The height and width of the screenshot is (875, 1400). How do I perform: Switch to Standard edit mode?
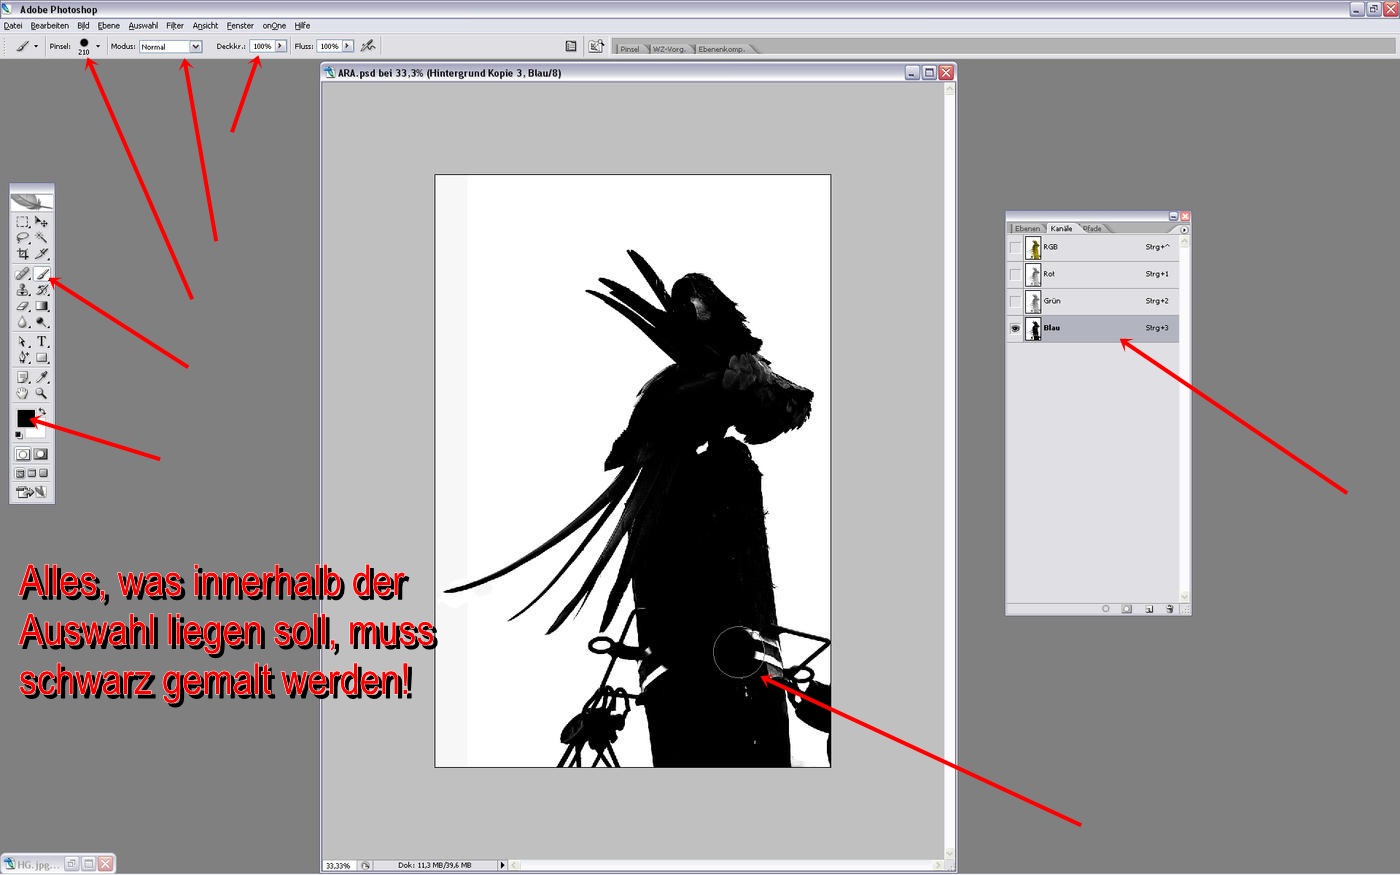23,453
